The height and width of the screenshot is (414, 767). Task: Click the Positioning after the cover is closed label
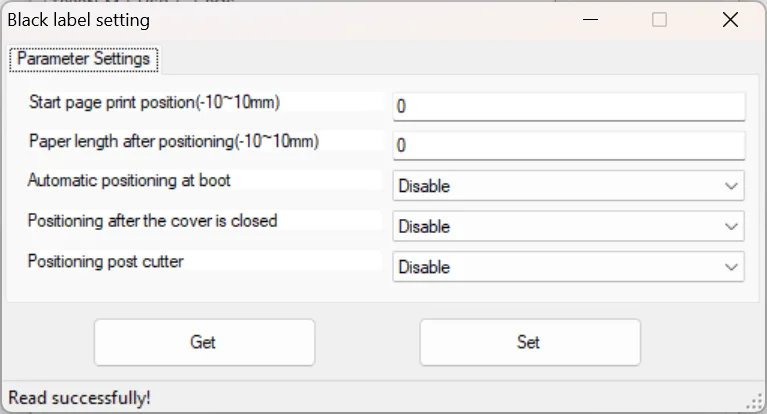[x=152, y=221]
